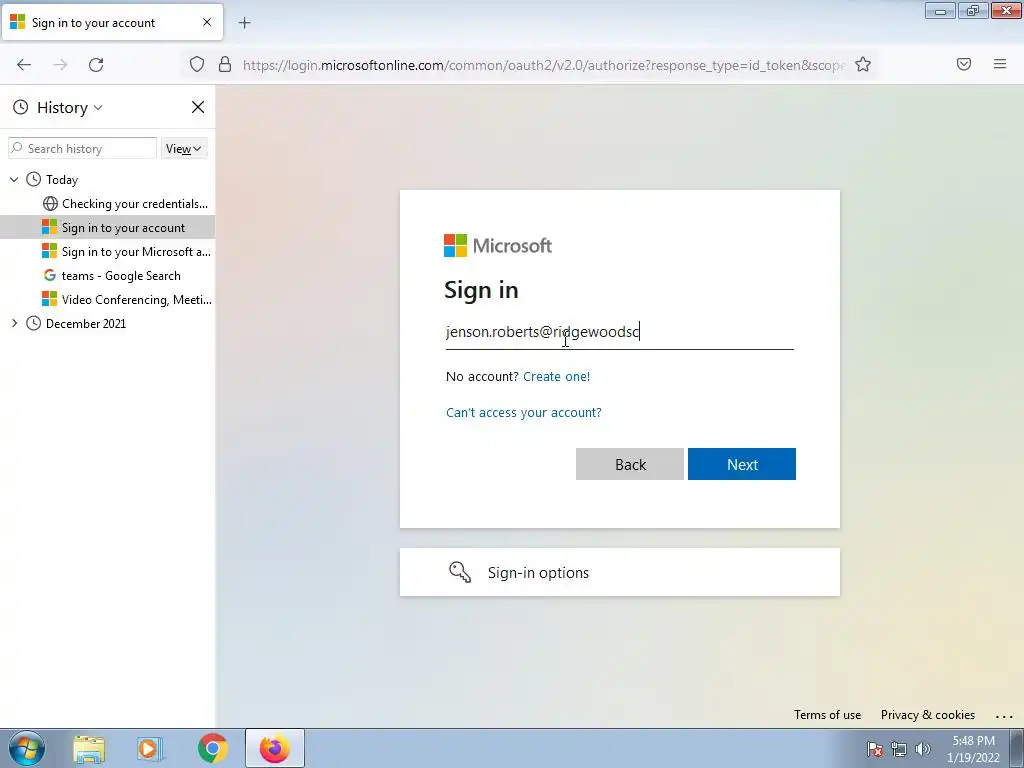The image size is (1024, 768).
Task: Collapse the Today history group
Action: pos(14,179)
